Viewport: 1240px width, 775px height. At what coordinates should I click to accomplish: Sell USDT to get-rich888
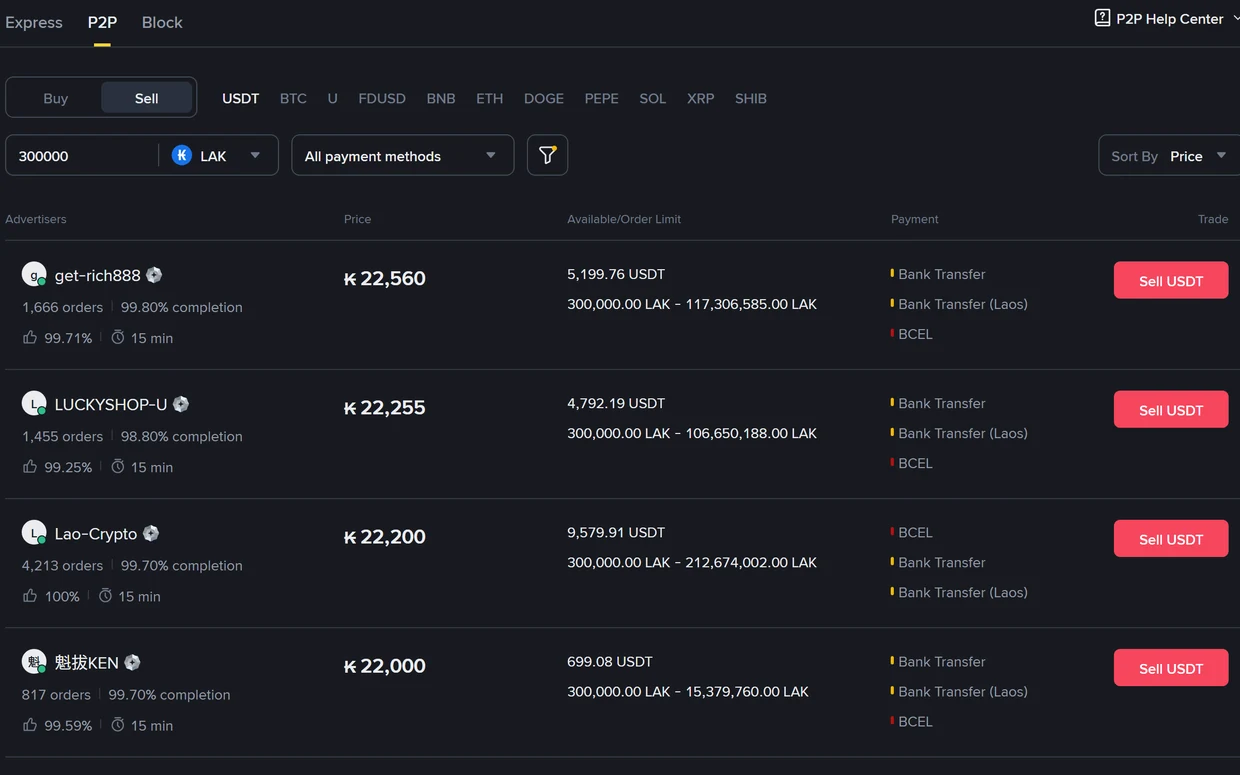[x=1171, y=281]
